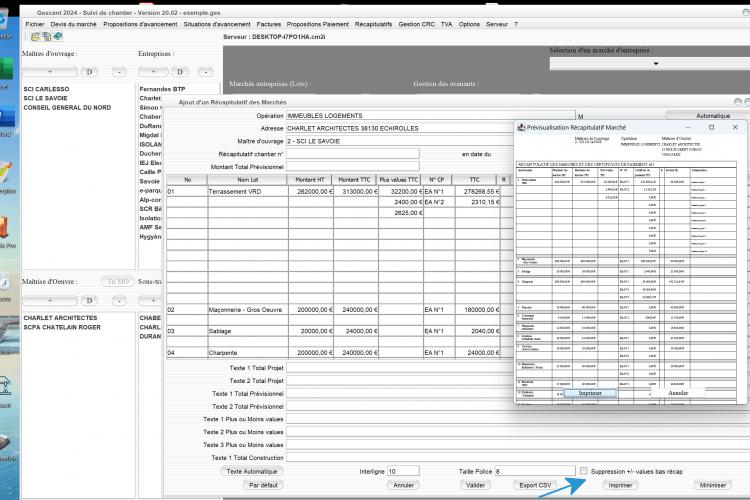Select CONSEIL GENERAL DU NORD
Image resolution: width=750 pixels, height=500 pixels.
[67, 108]
